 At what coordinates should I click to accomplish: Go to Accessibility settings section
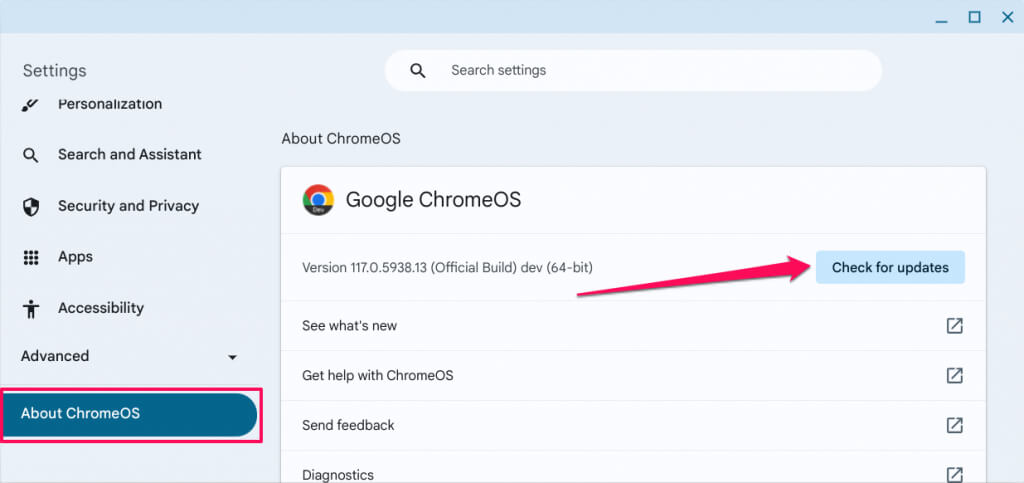click(101, 308)
